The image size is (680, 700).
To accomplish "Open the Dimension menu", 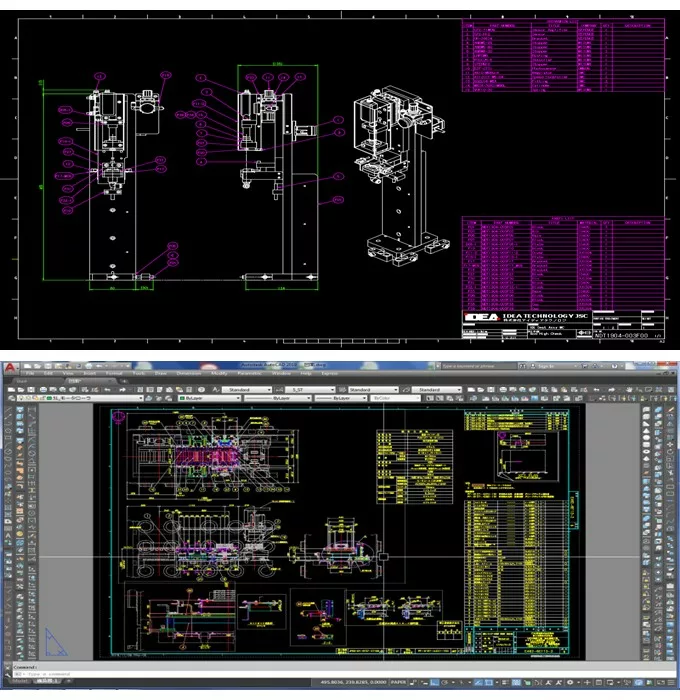I will tap(189, 373).
